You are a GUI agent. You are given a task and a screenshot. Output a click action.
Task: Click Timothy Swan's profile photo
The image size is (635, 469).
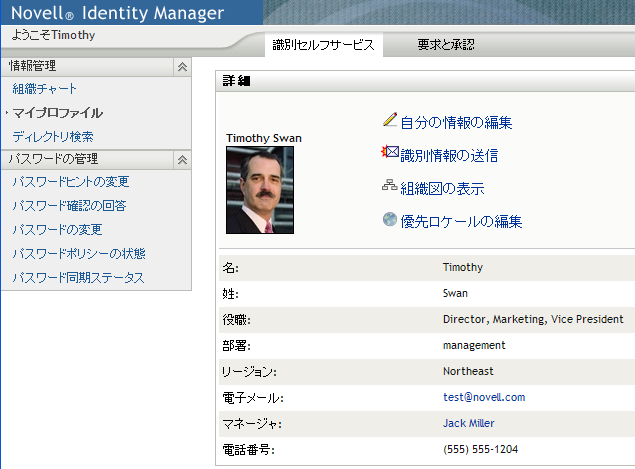click(260, 190)
